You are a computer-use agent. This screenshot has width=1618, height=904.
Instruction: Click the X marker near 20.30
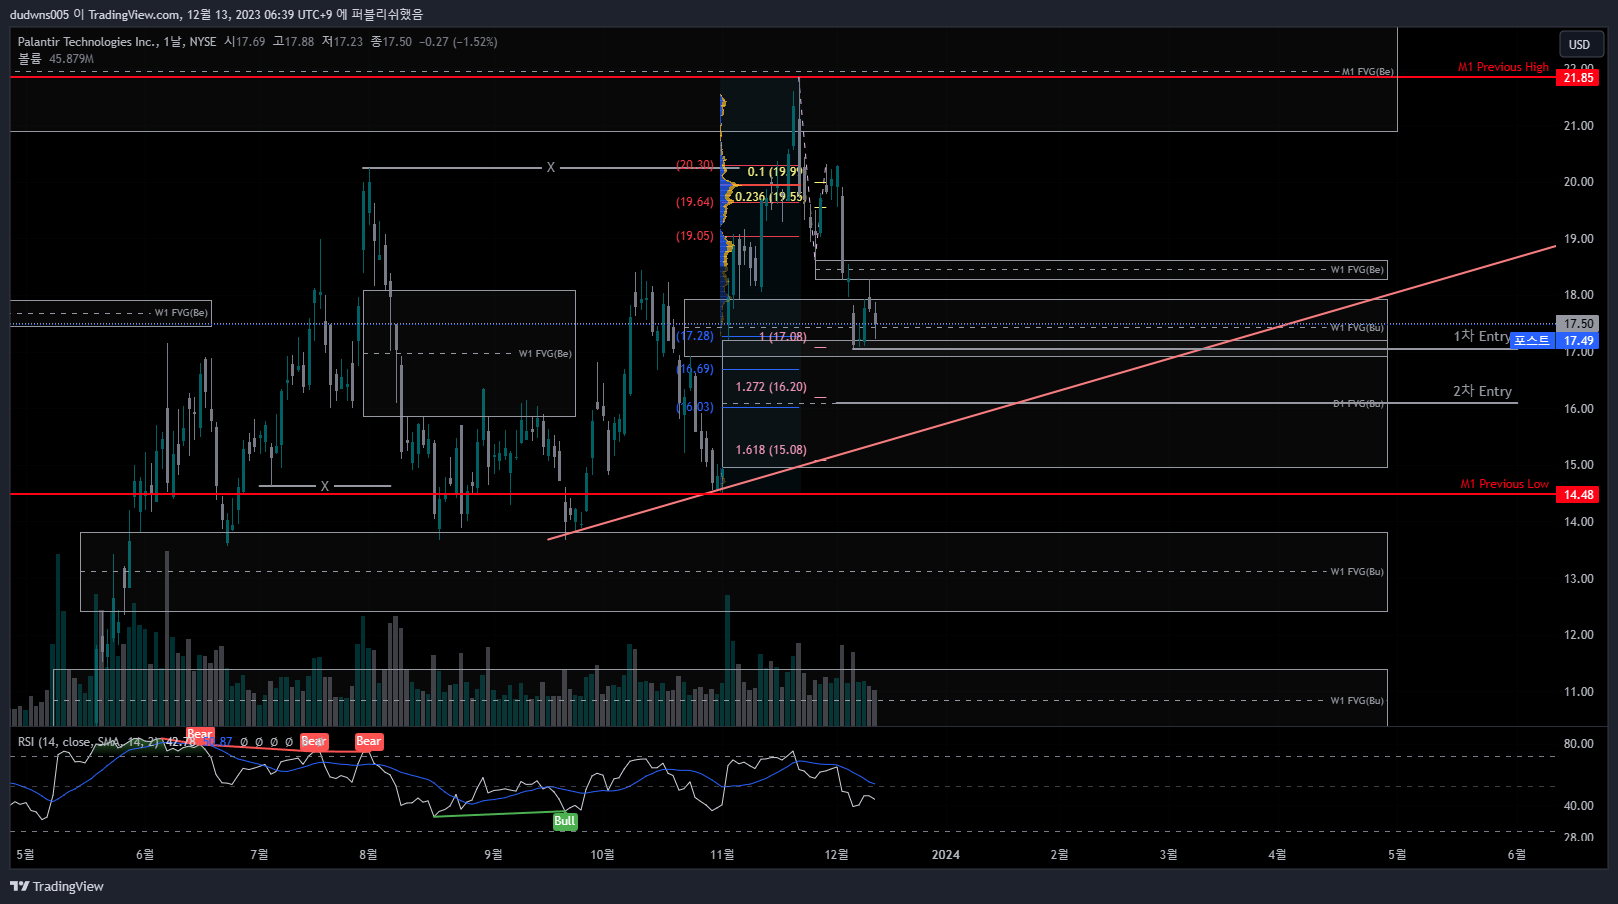click(550, 168)
